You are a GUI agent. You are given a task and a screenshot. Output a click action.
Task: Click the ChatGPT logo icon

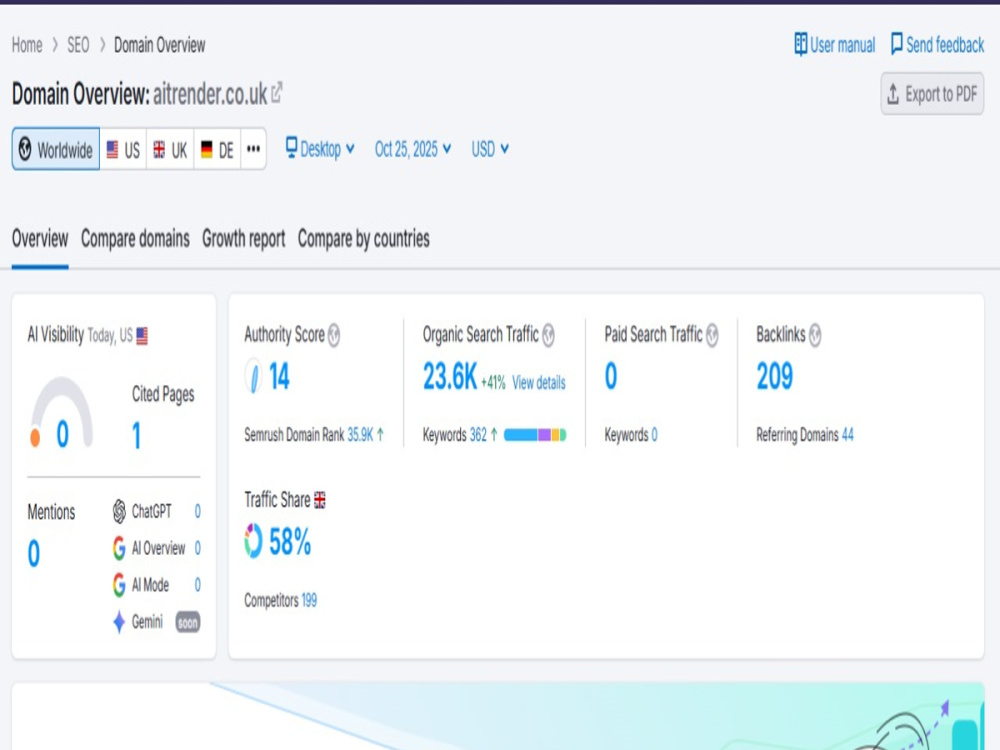(119, 511)
